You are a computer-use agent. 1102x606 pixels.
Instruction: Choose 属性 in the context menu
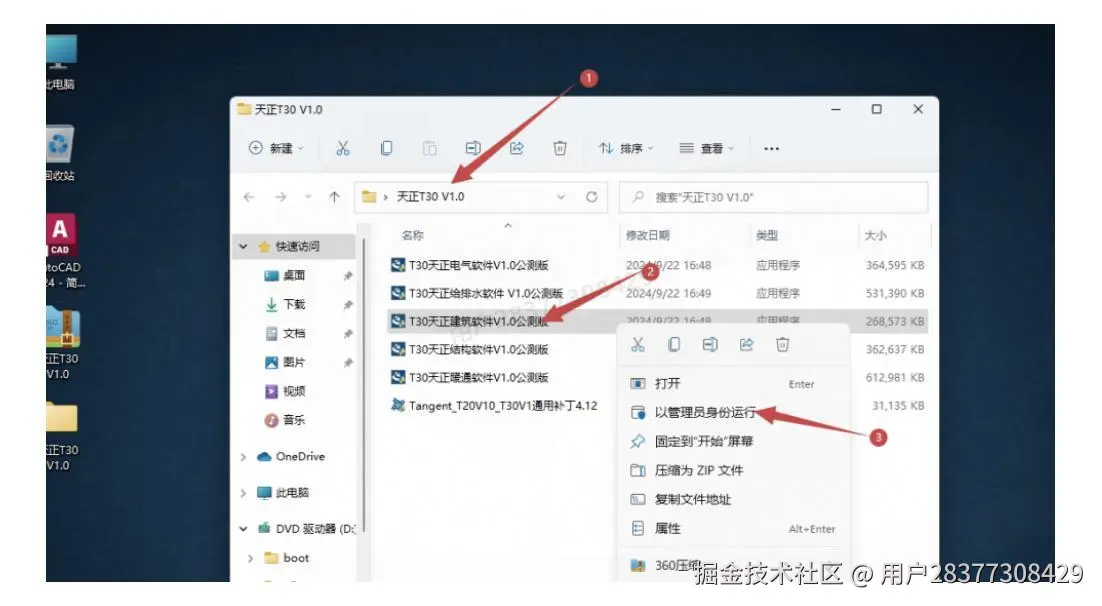coord(733,529)
